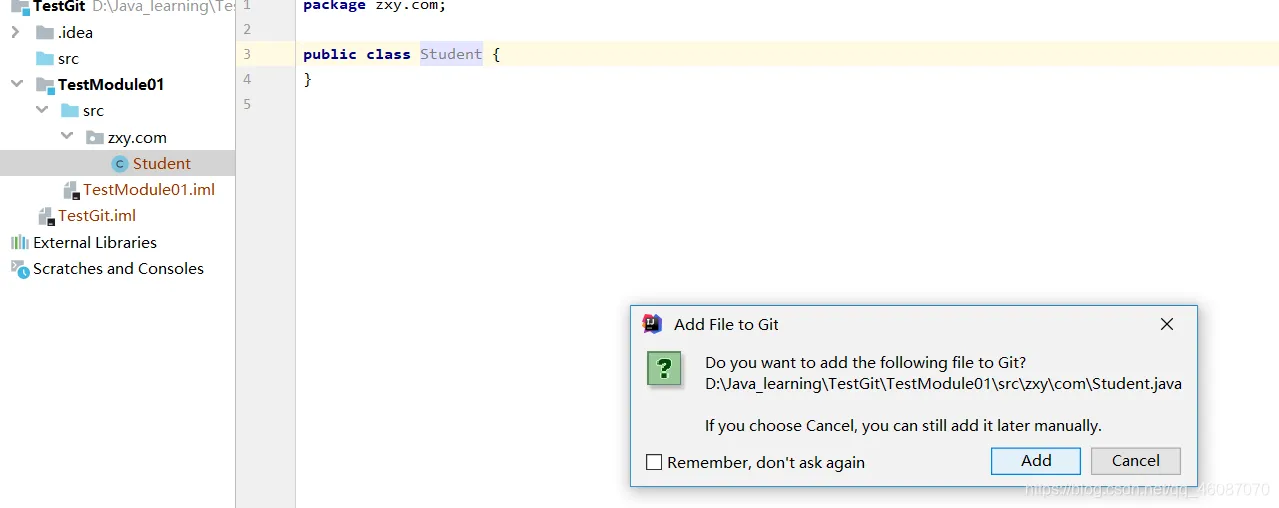This screenshot has height=508, width=1279.
Task: Click the TestModule01 module folder icon
Action: pos(45,85)
